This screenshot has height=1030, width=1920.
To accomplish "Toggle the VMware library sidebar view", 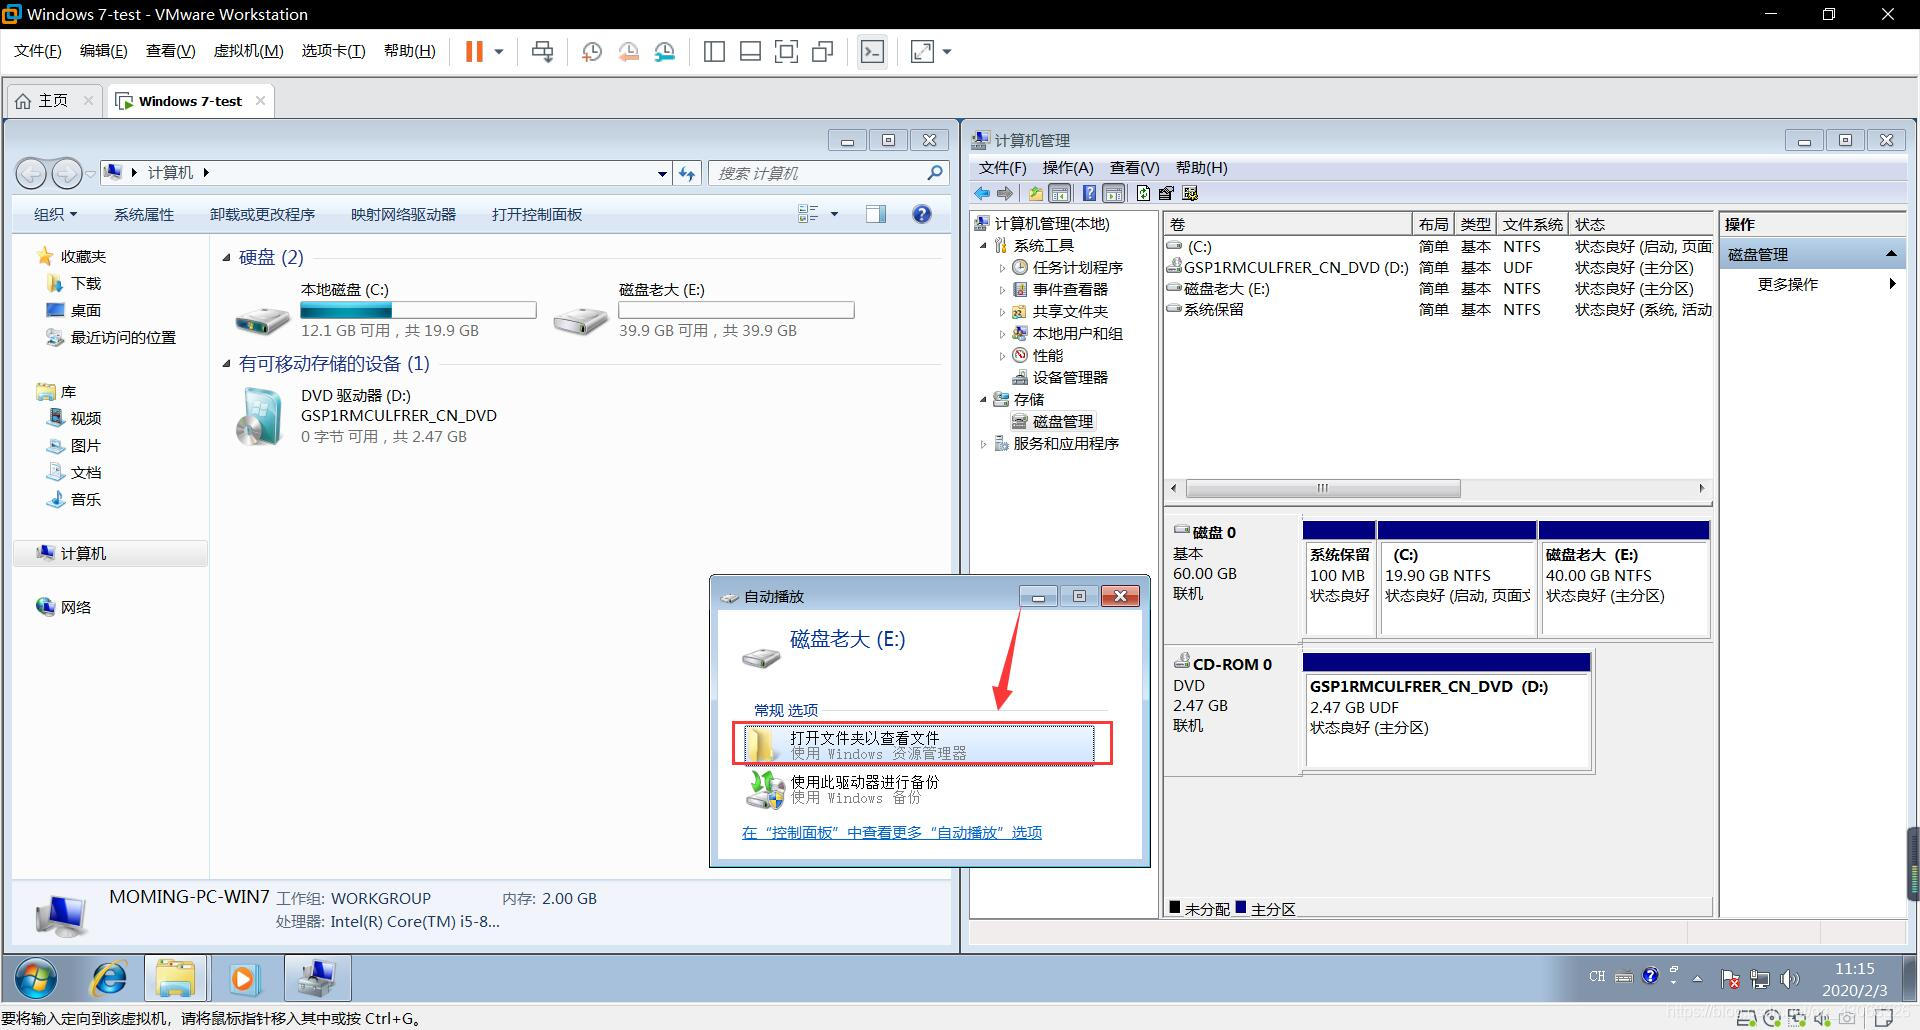I will [714, 51].
